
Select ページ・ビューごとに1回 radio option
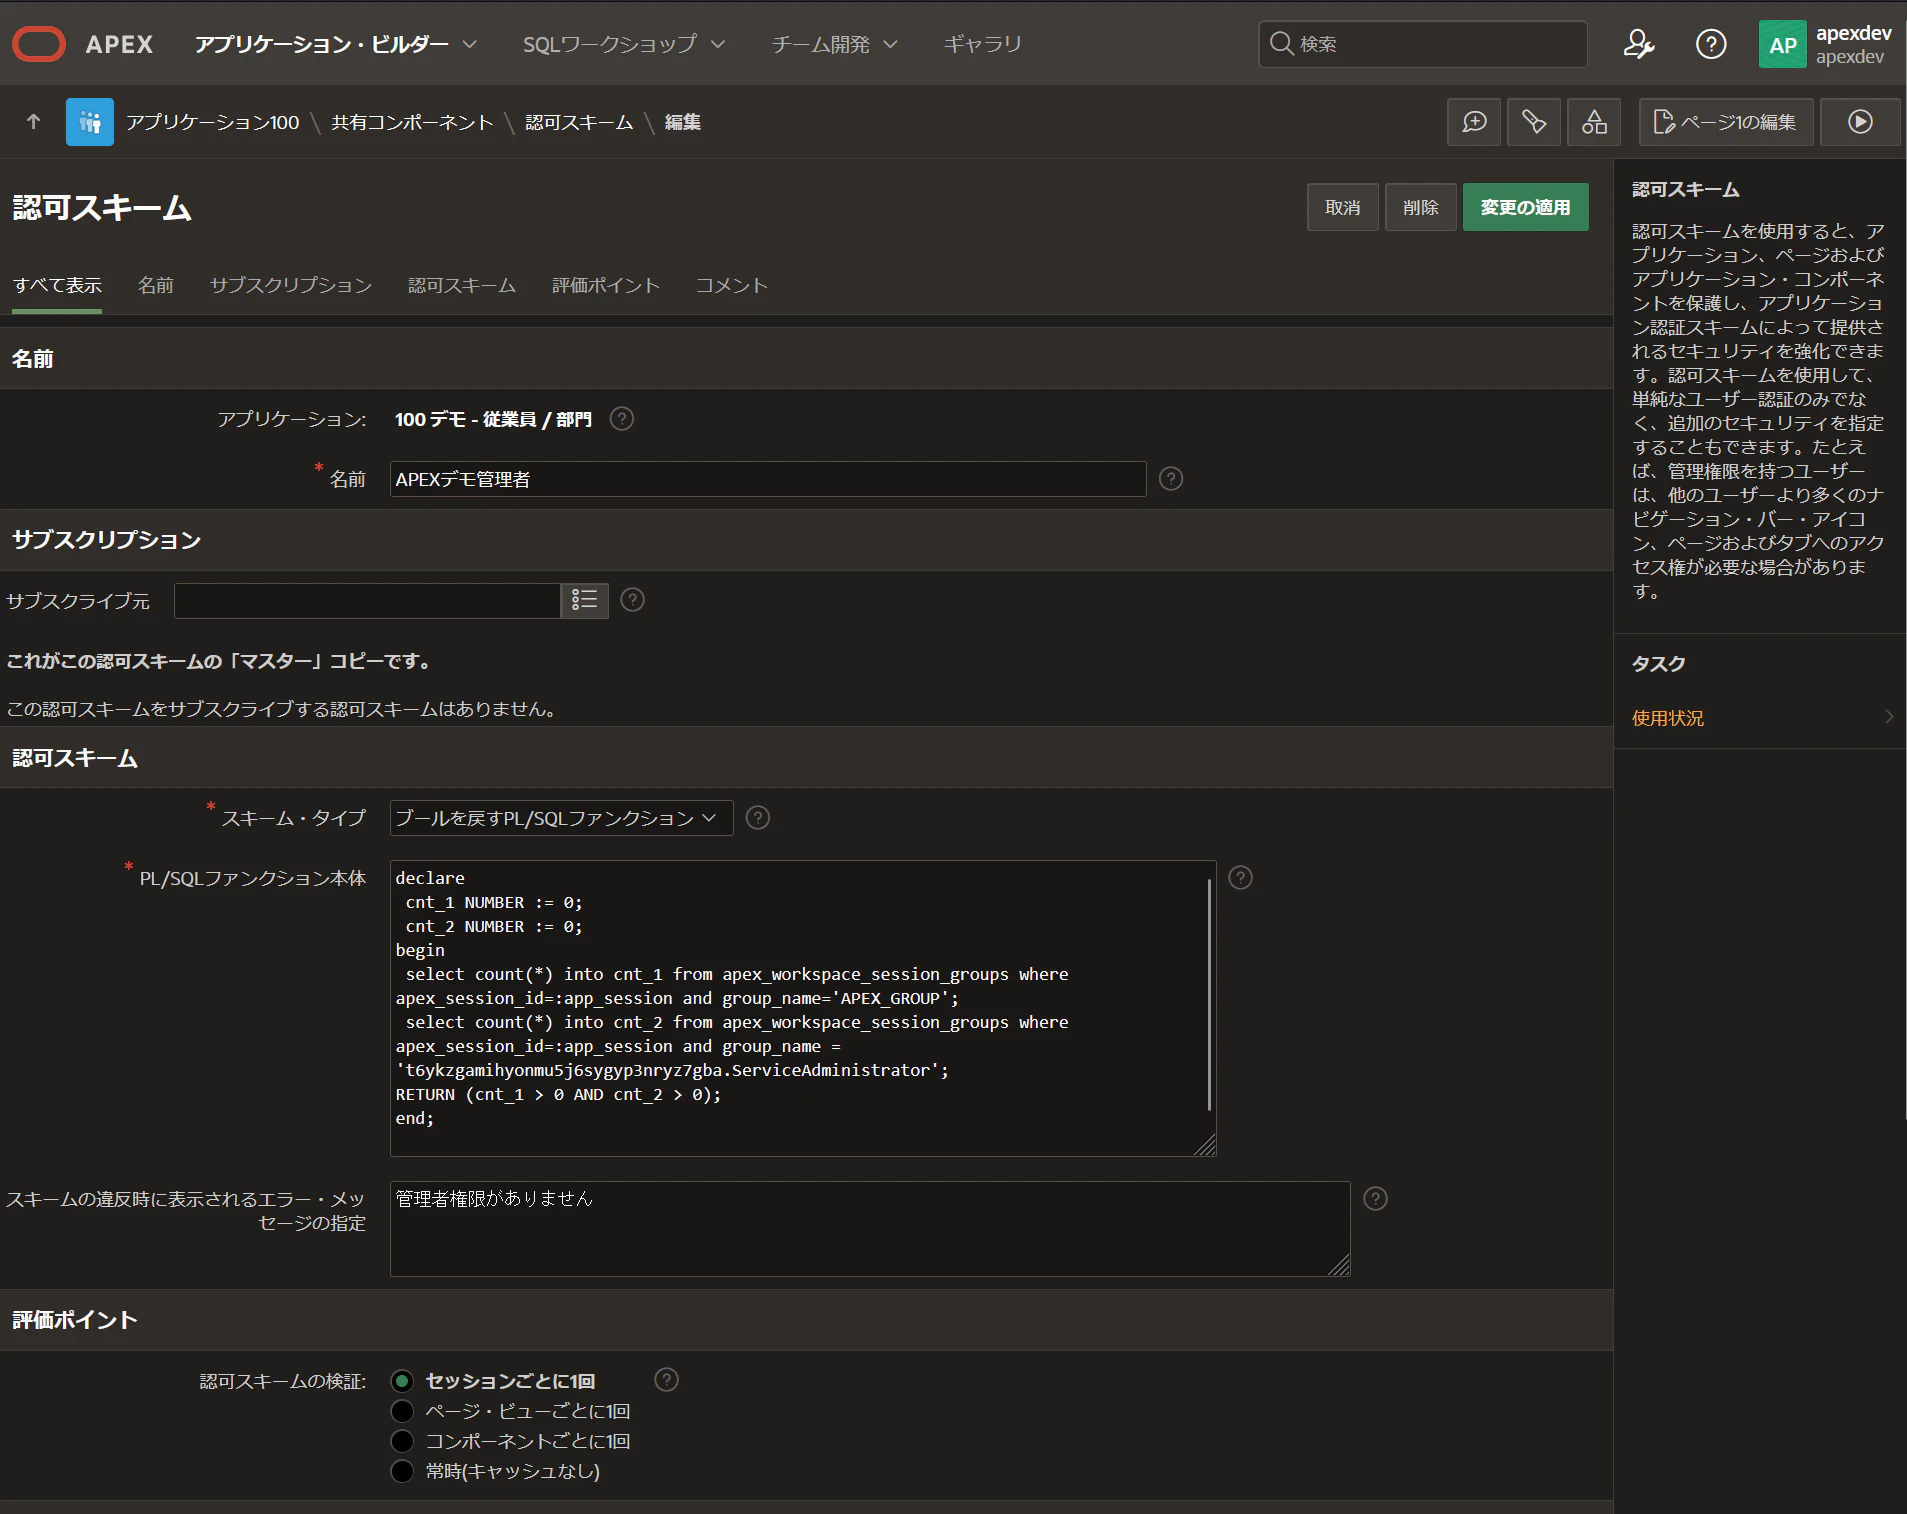pos(402,1411)
